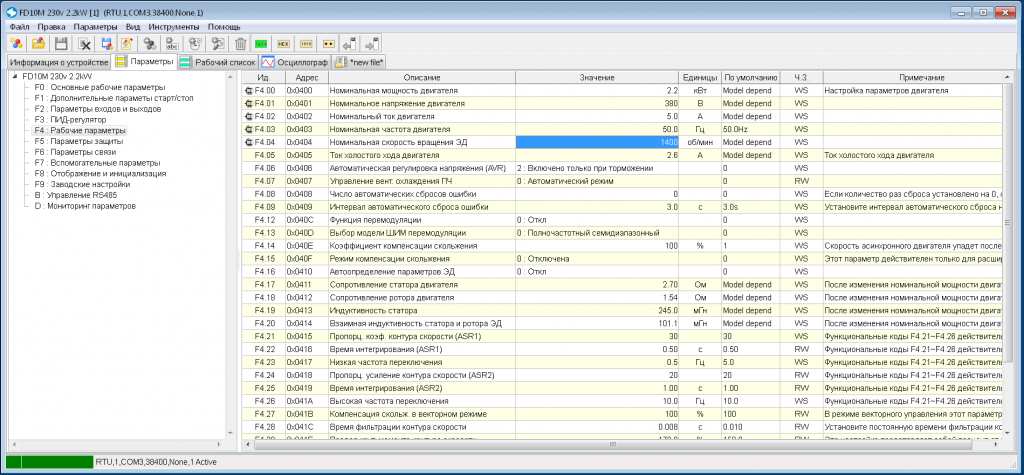
Task: Click the trash bin delete icon
Action: (240, 44)
